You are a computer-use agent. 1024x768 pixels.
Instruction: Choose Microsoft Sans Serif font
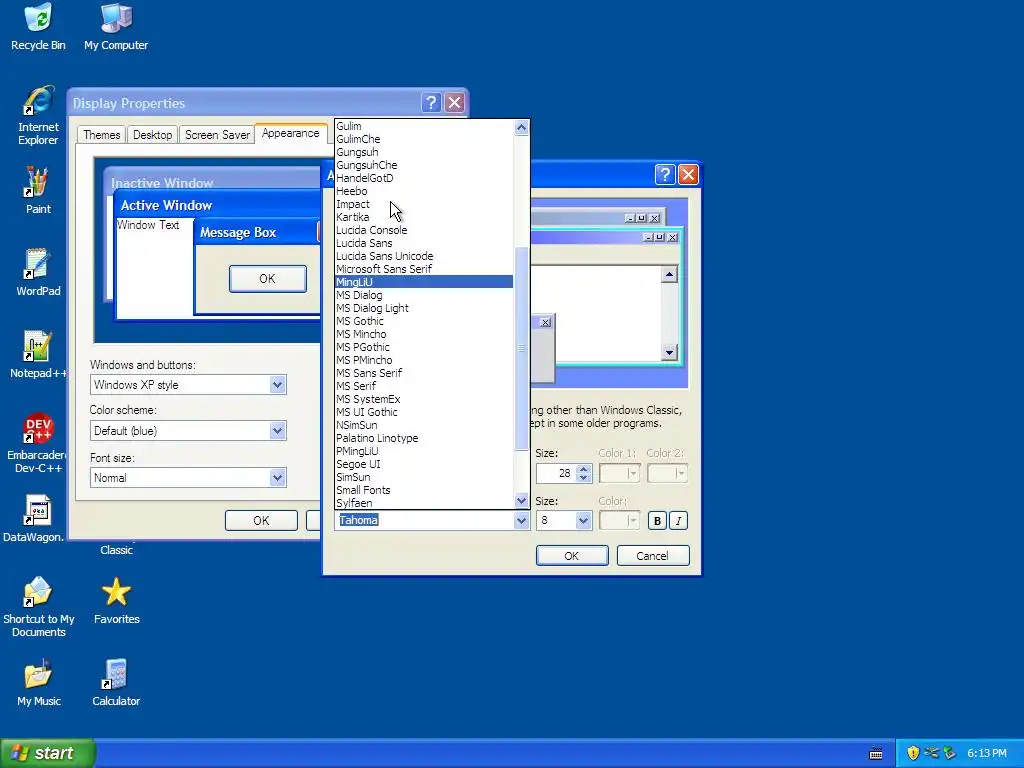point(424,269)
